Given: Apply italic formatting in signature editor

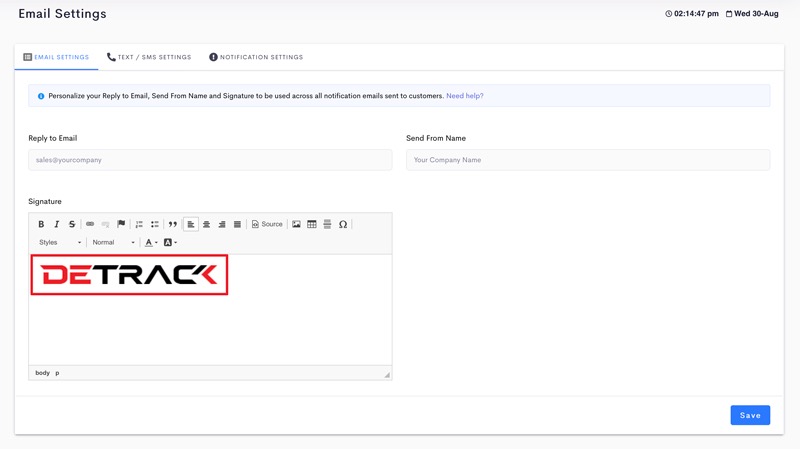Looking at the screenshot, I should (57, 224).
